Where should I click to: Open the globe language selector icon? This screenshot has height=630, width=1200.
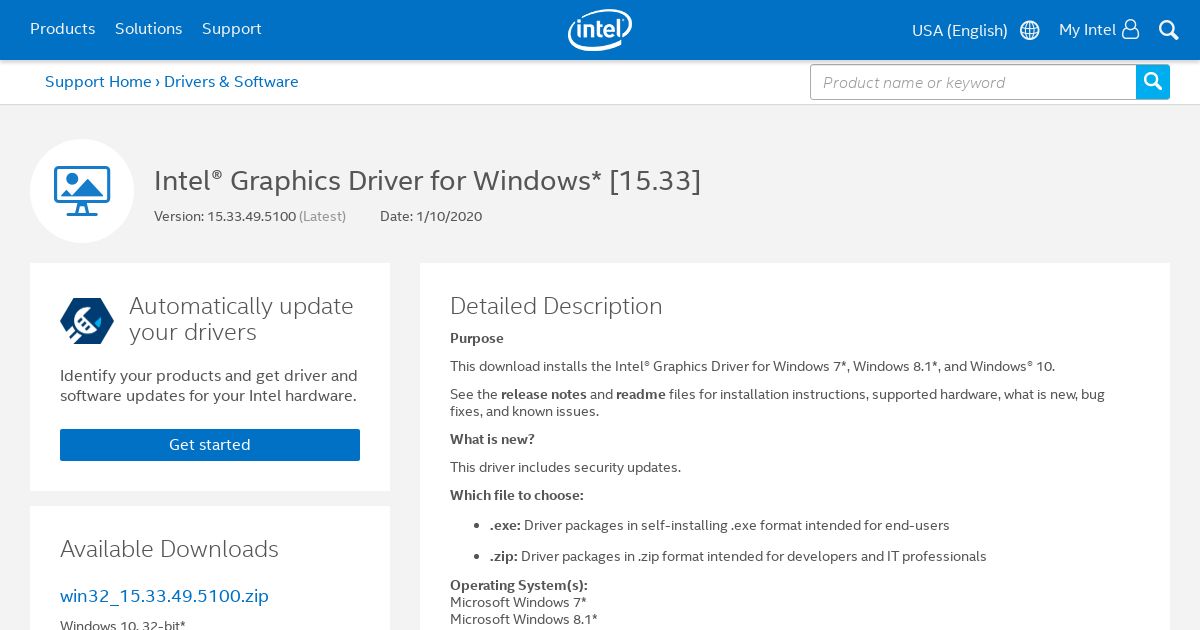[1029, 30]
